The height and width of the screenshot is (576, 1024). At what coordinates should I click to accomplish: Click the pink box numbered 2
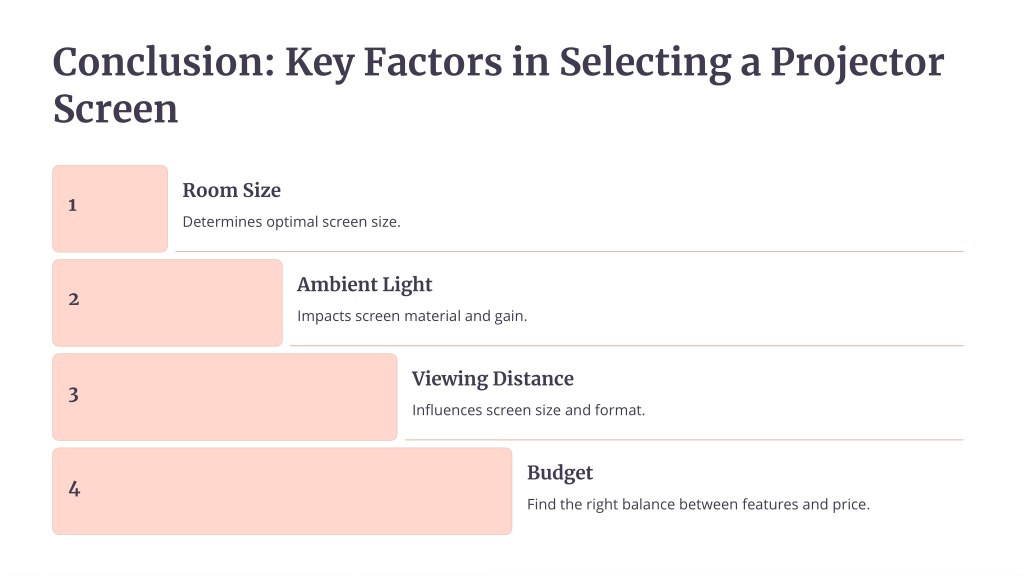click(167, 303)
